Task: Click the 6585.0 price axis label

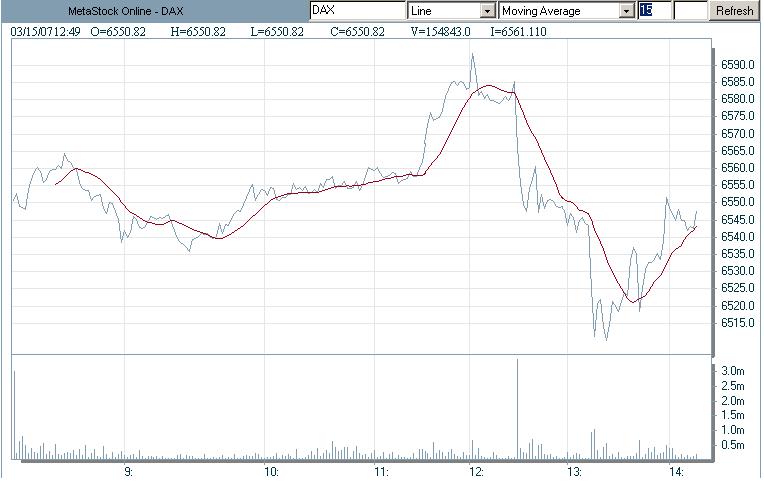Action: click(x=738, y=82)
